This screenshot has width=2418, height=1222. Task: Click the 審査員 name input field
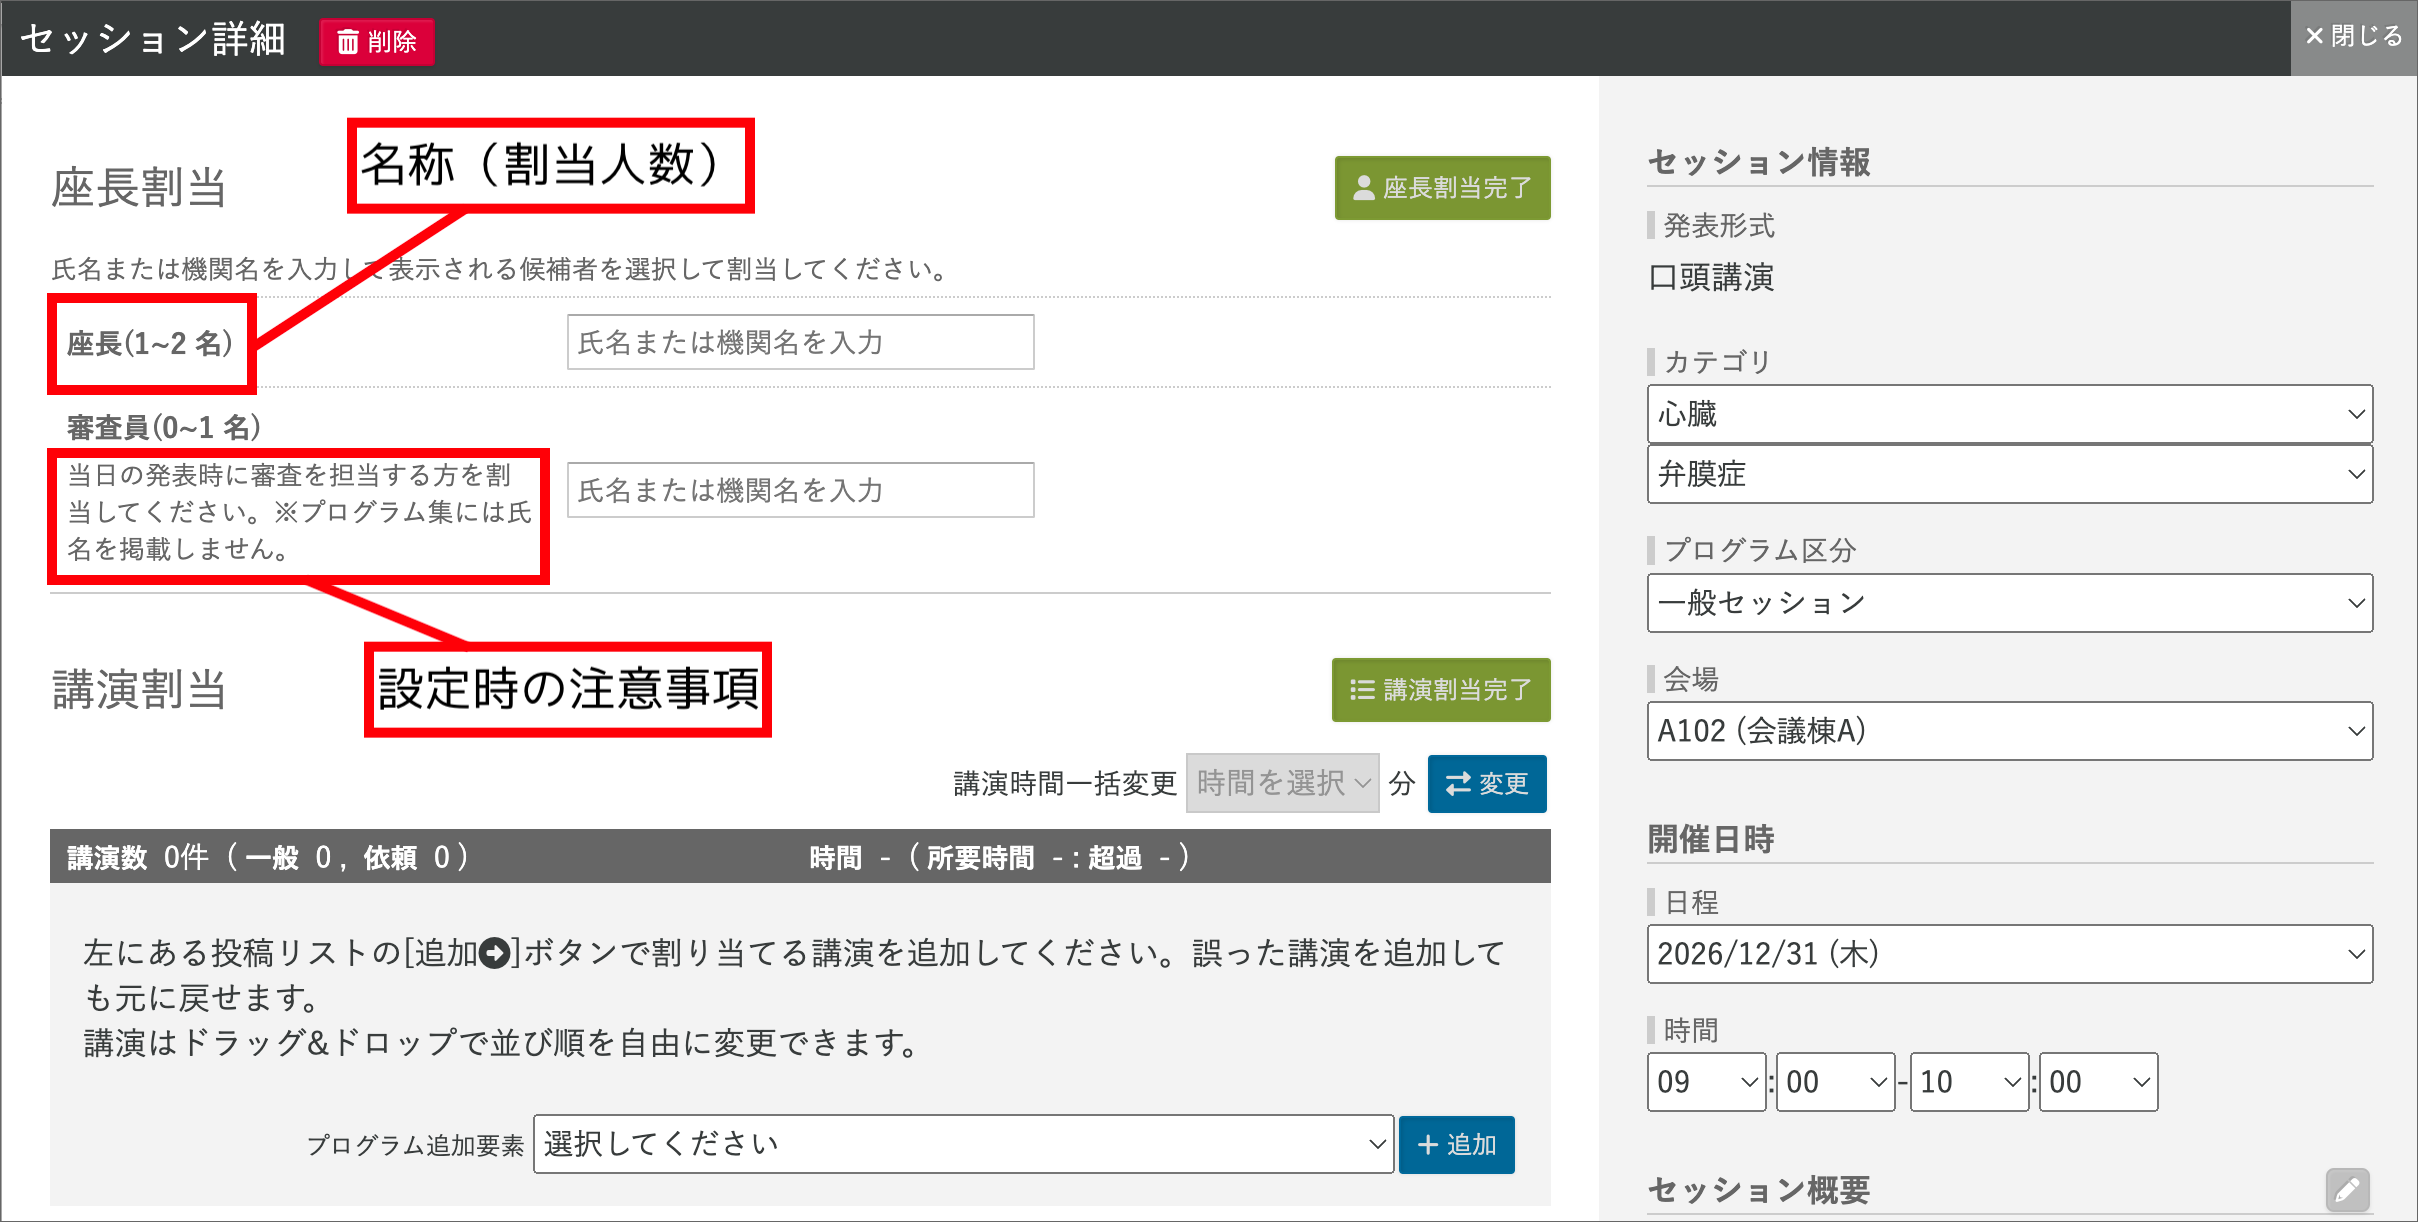[800, 490]
